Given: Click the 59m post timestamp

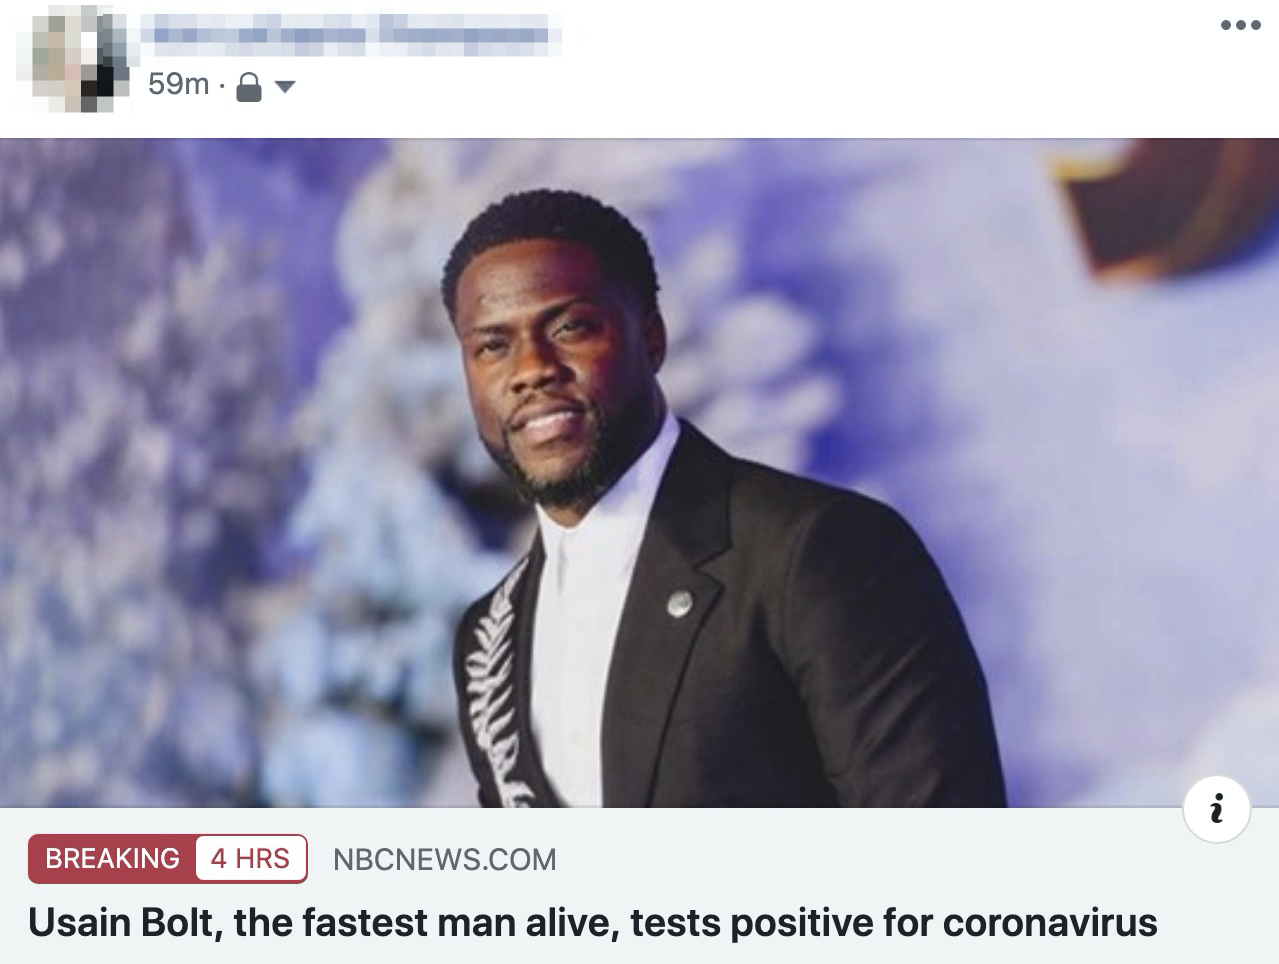Looking at the screenshot, I should click(178, 84).
